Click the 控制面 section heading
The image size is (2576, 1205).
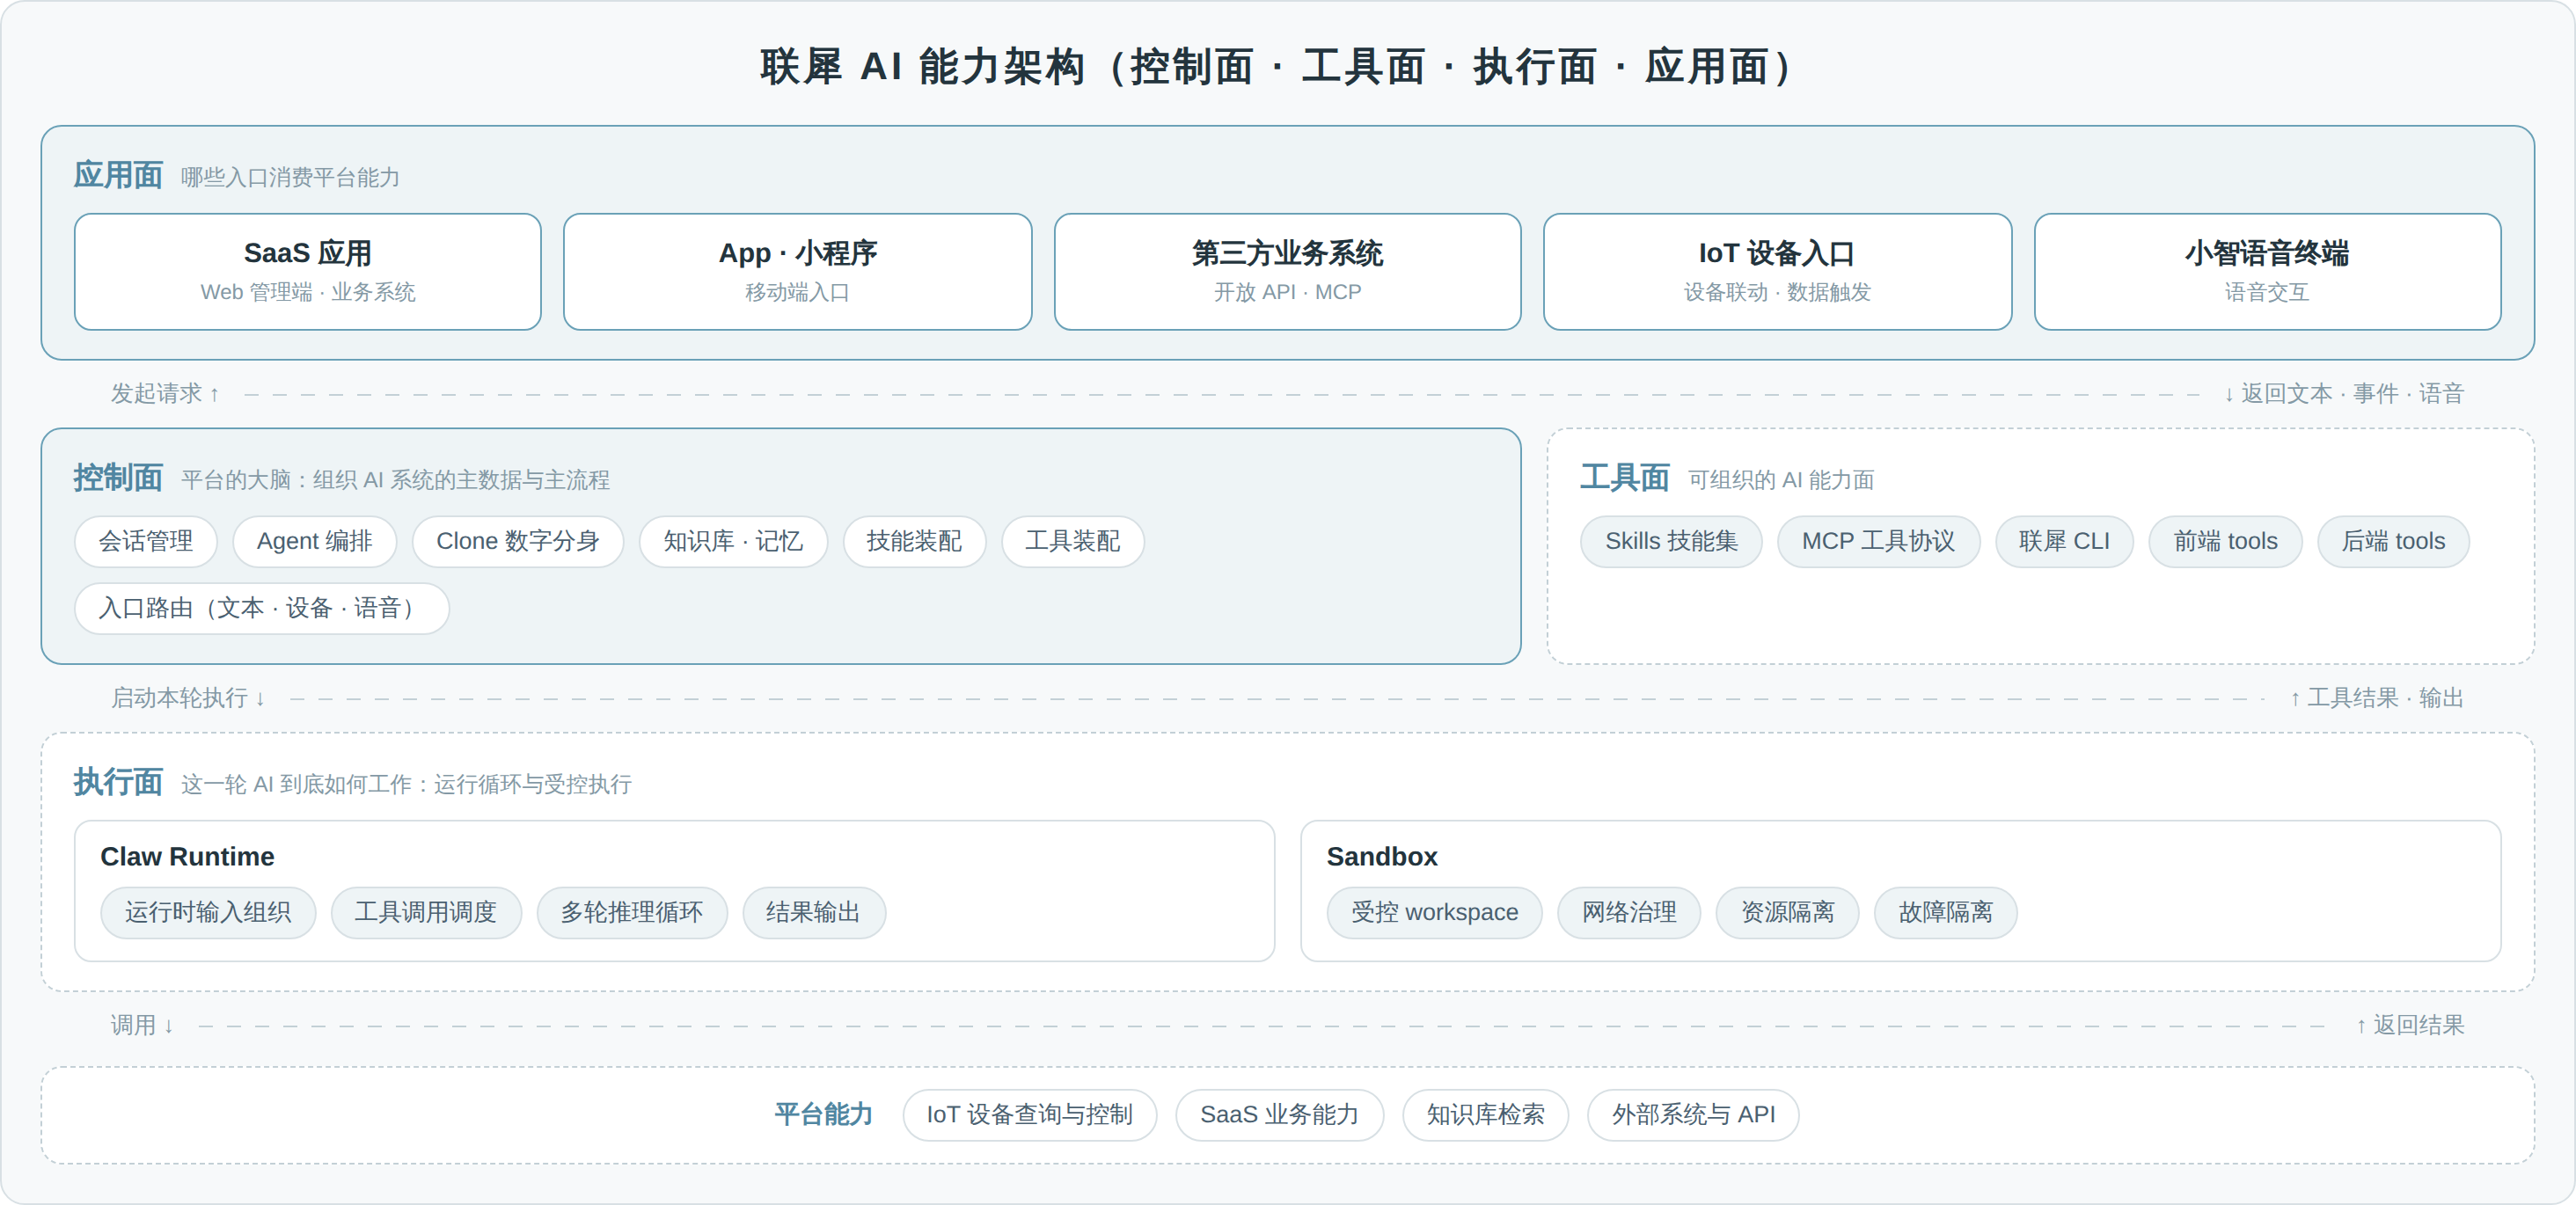[118, 478]
